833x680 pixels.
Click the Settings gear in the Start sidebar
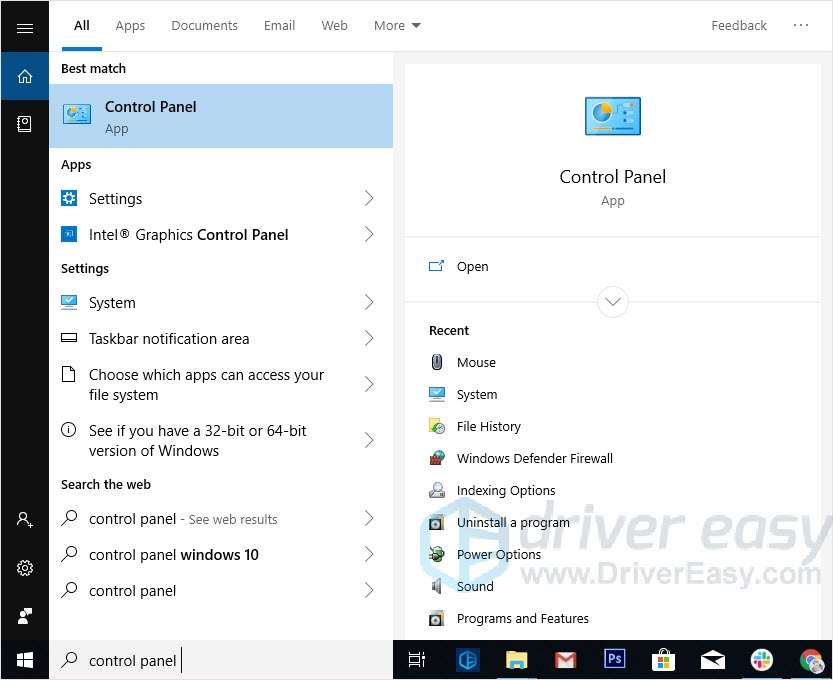coord(24,568)
